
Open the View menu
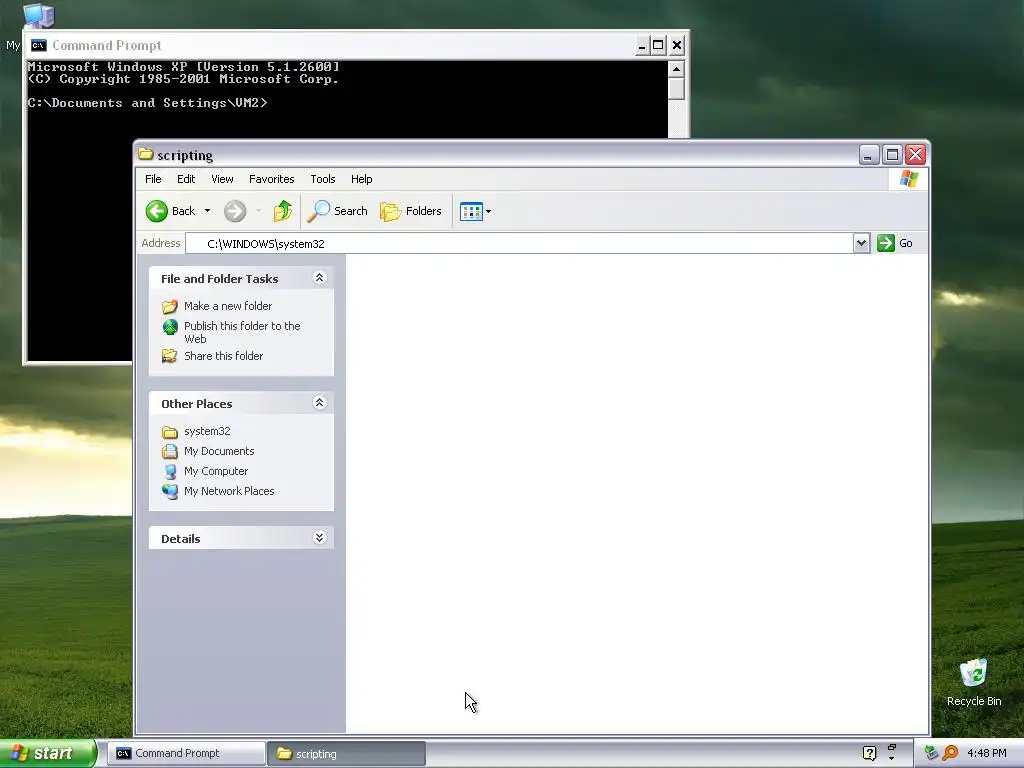(x=222, y=179)
